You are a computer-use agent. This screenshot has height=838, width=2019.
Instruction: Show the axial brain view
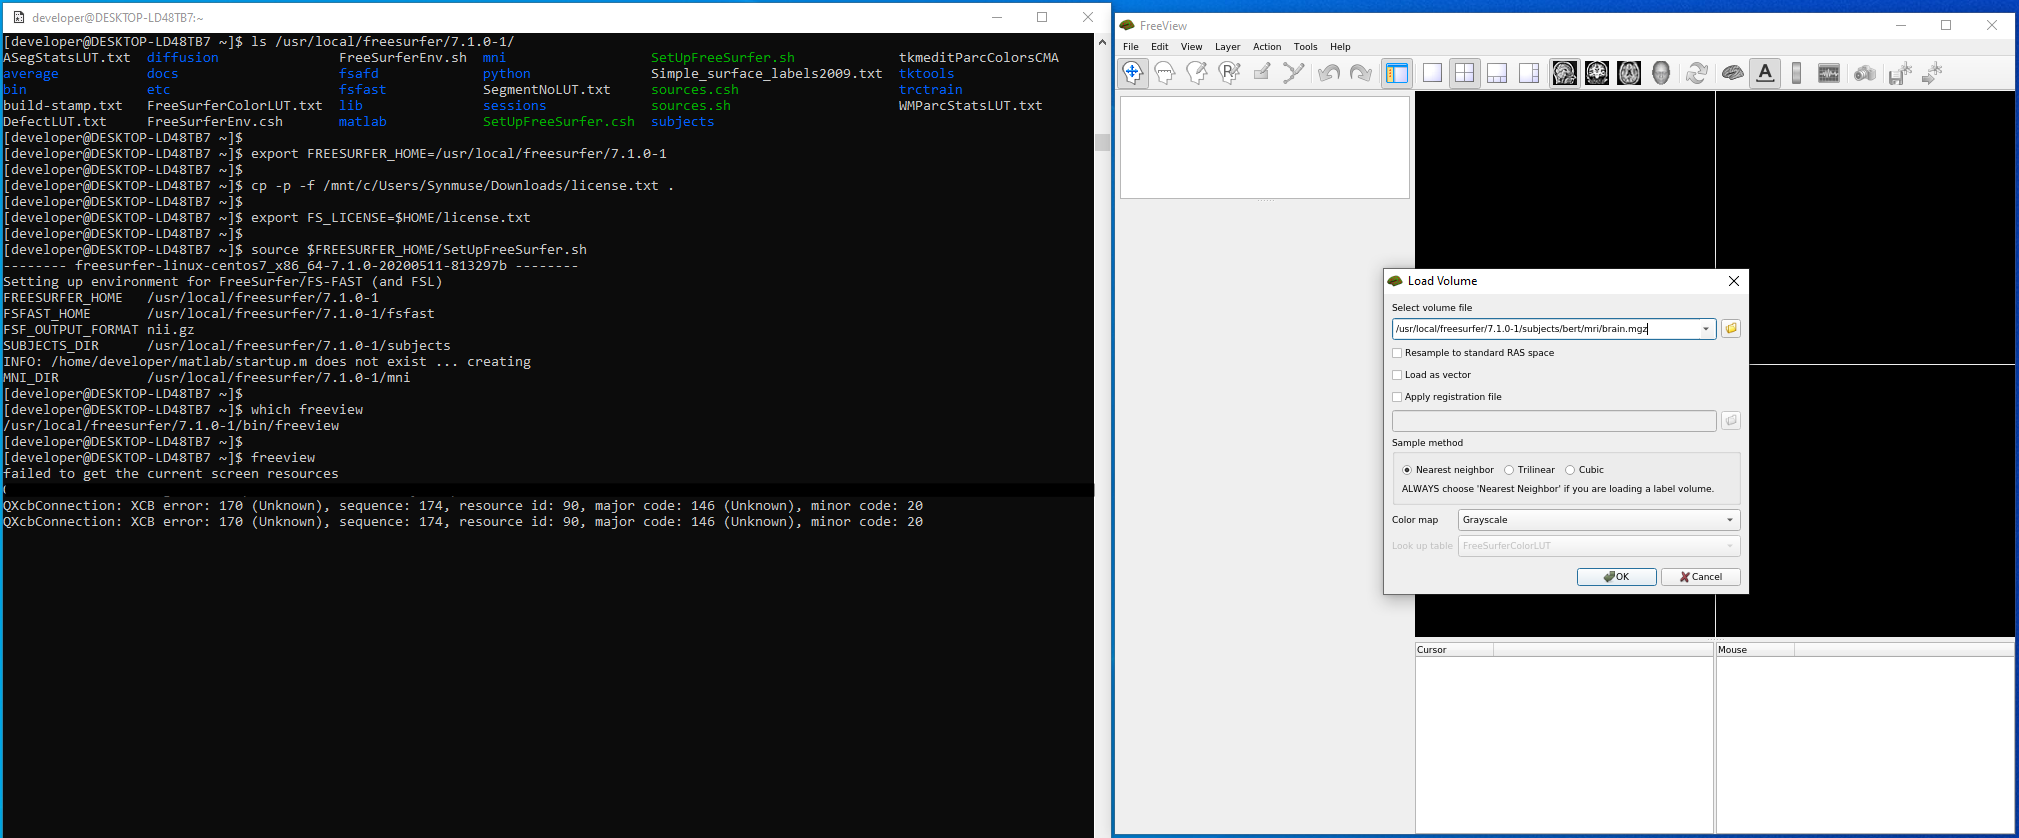click(x=1629, y=73)
